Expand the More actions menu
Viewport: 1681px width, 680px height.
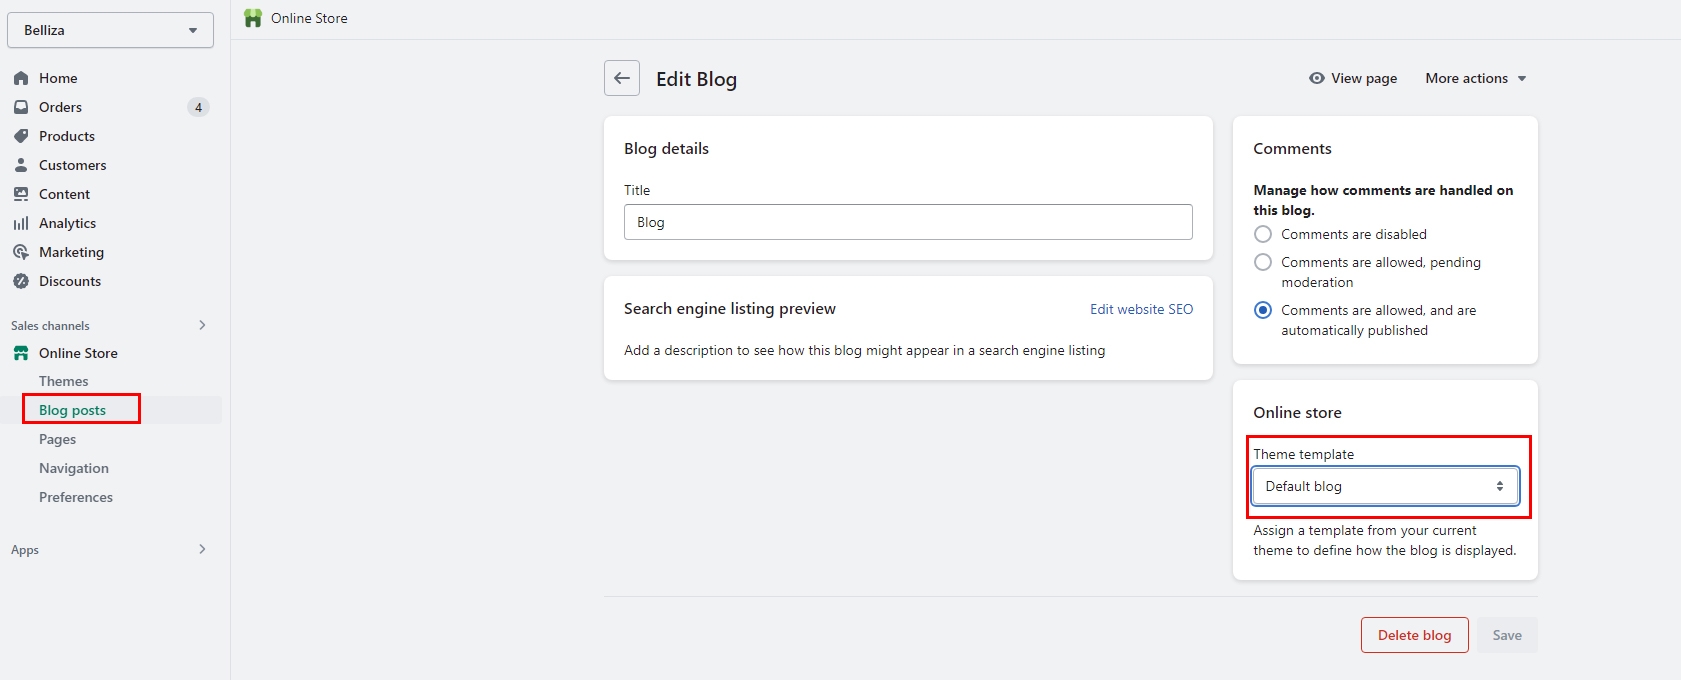tap(1475, 78)
